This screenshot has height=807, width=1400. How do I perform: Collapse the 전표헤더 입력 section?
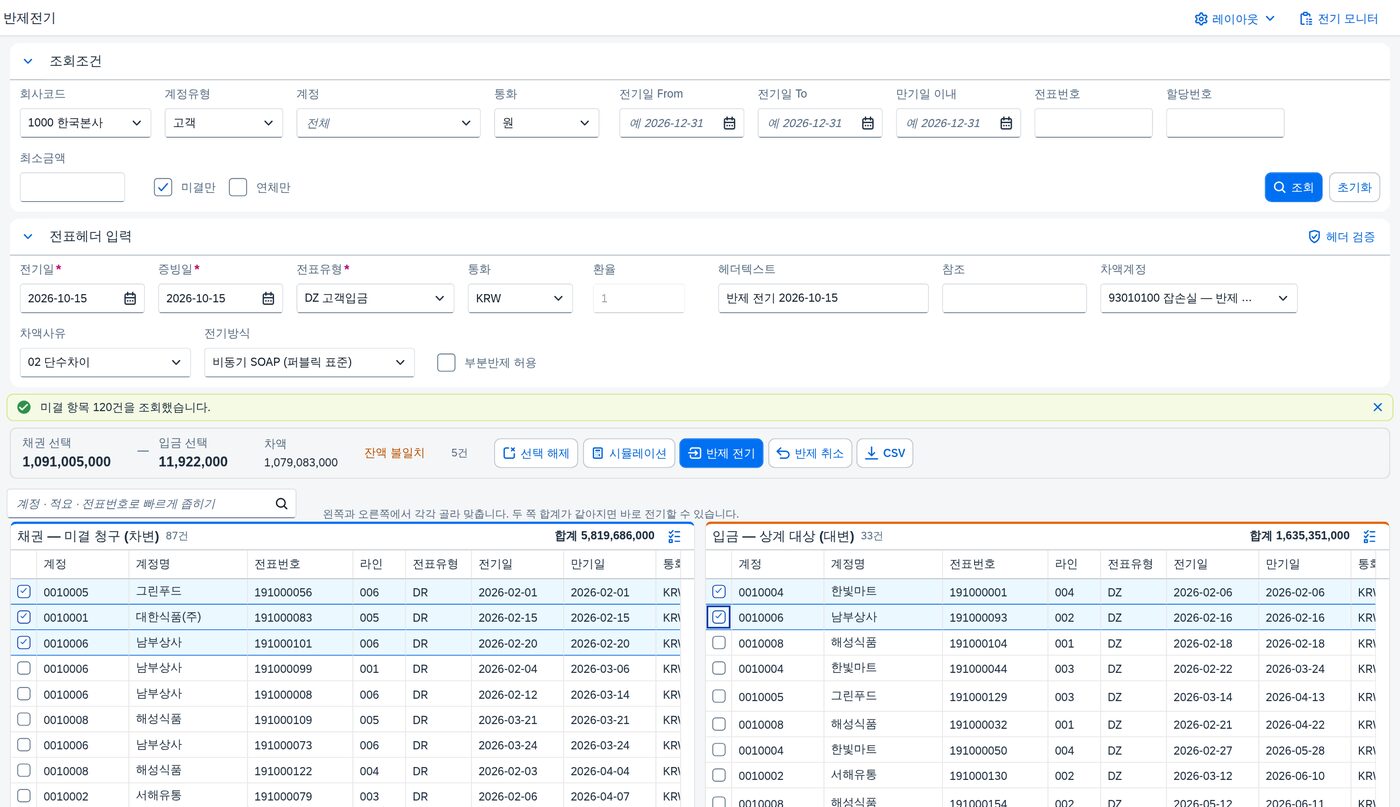coord(28,237)
